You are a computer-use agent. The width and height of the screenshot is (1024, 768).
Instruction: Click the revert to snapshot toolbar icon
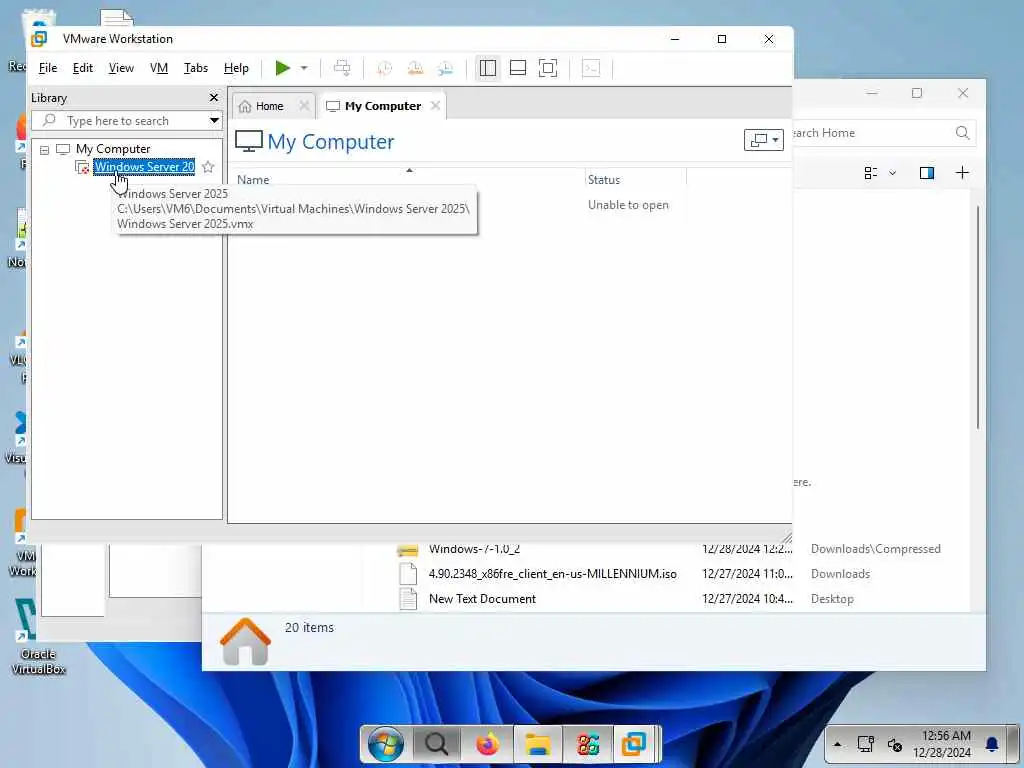pos(415,68)
